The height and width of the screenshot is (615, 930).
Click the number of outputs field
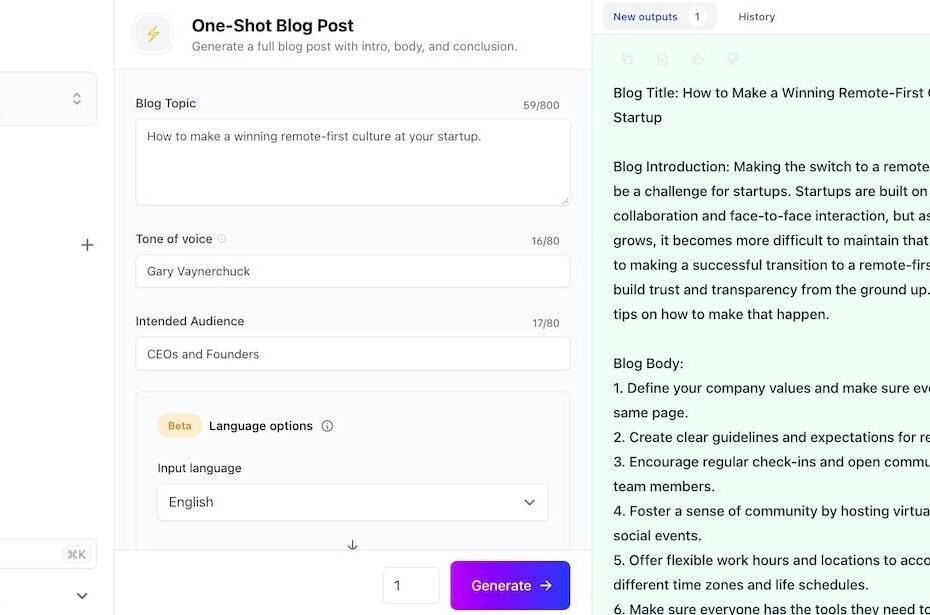coord(411,585)
